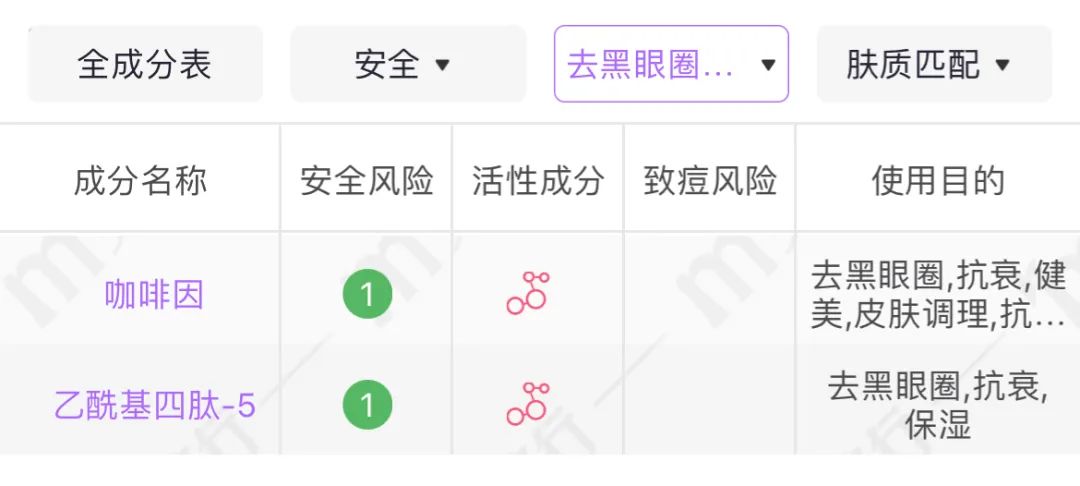Click the green safety risk badge for 咖啡因

(367, 294)
